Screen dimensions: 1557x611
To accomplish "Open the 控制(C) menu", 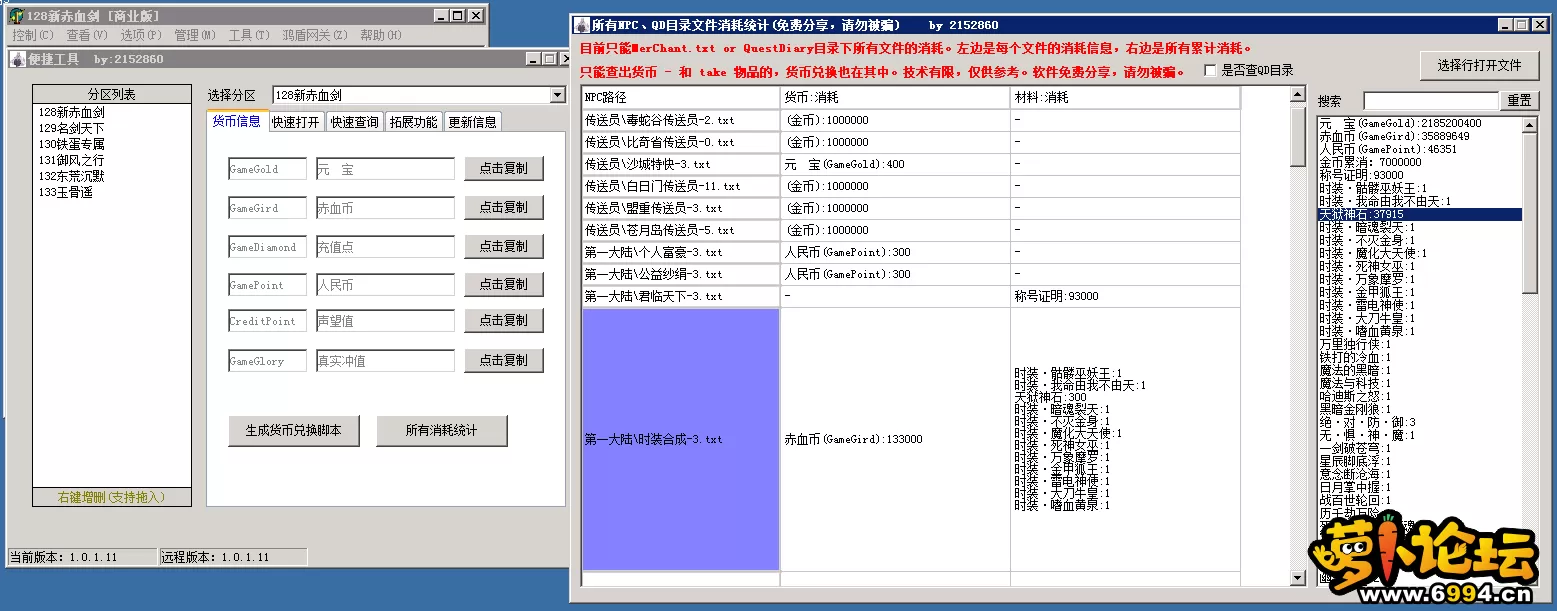I will pyautogui.click(x=31, y=35).
